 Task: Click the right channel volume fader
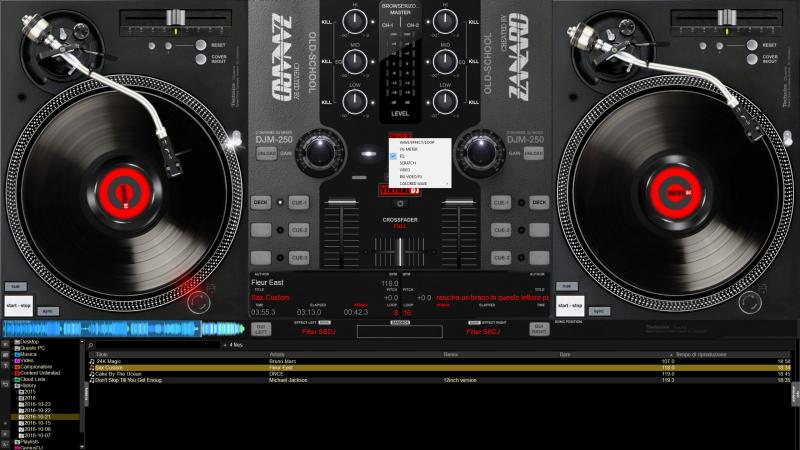pos(459,203)
